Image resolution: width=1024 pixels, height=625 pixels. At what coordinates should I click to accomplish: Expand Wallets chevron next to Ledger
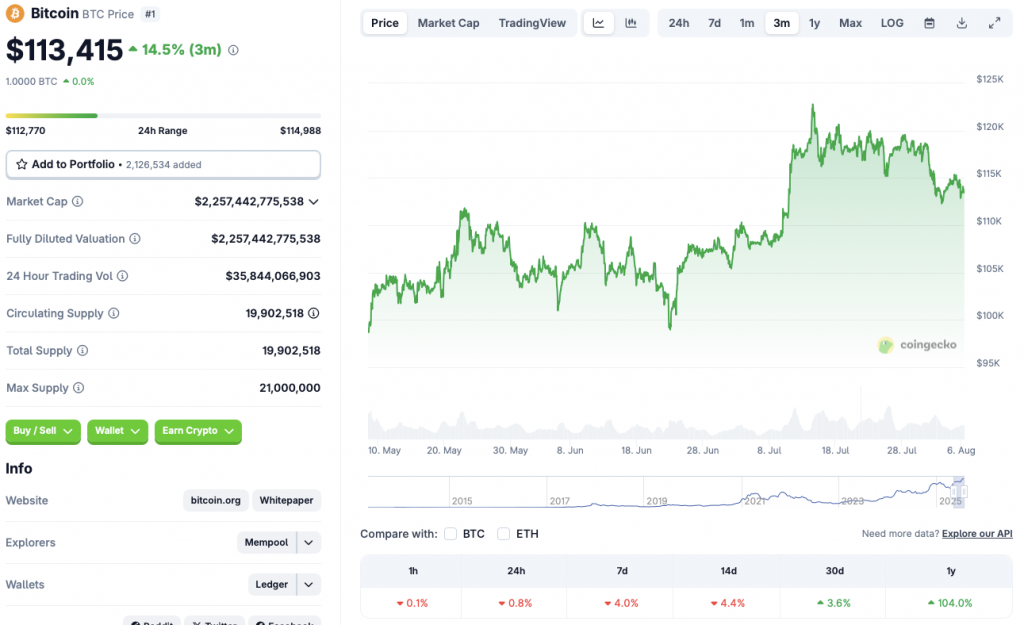pos(309,584)
